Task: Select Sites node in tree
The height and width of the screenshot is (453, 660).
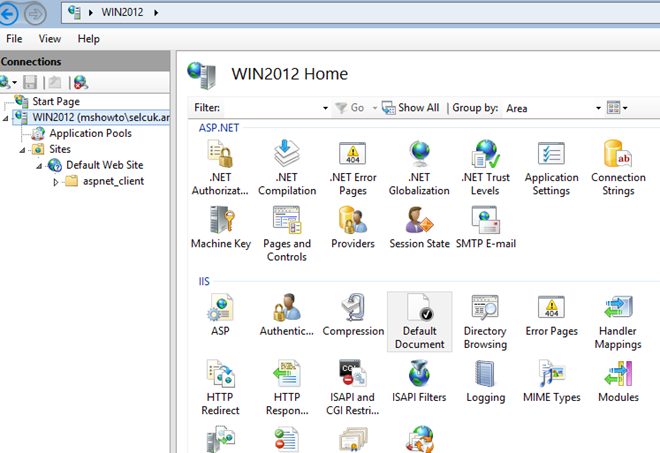Action: tap(60, 149)
